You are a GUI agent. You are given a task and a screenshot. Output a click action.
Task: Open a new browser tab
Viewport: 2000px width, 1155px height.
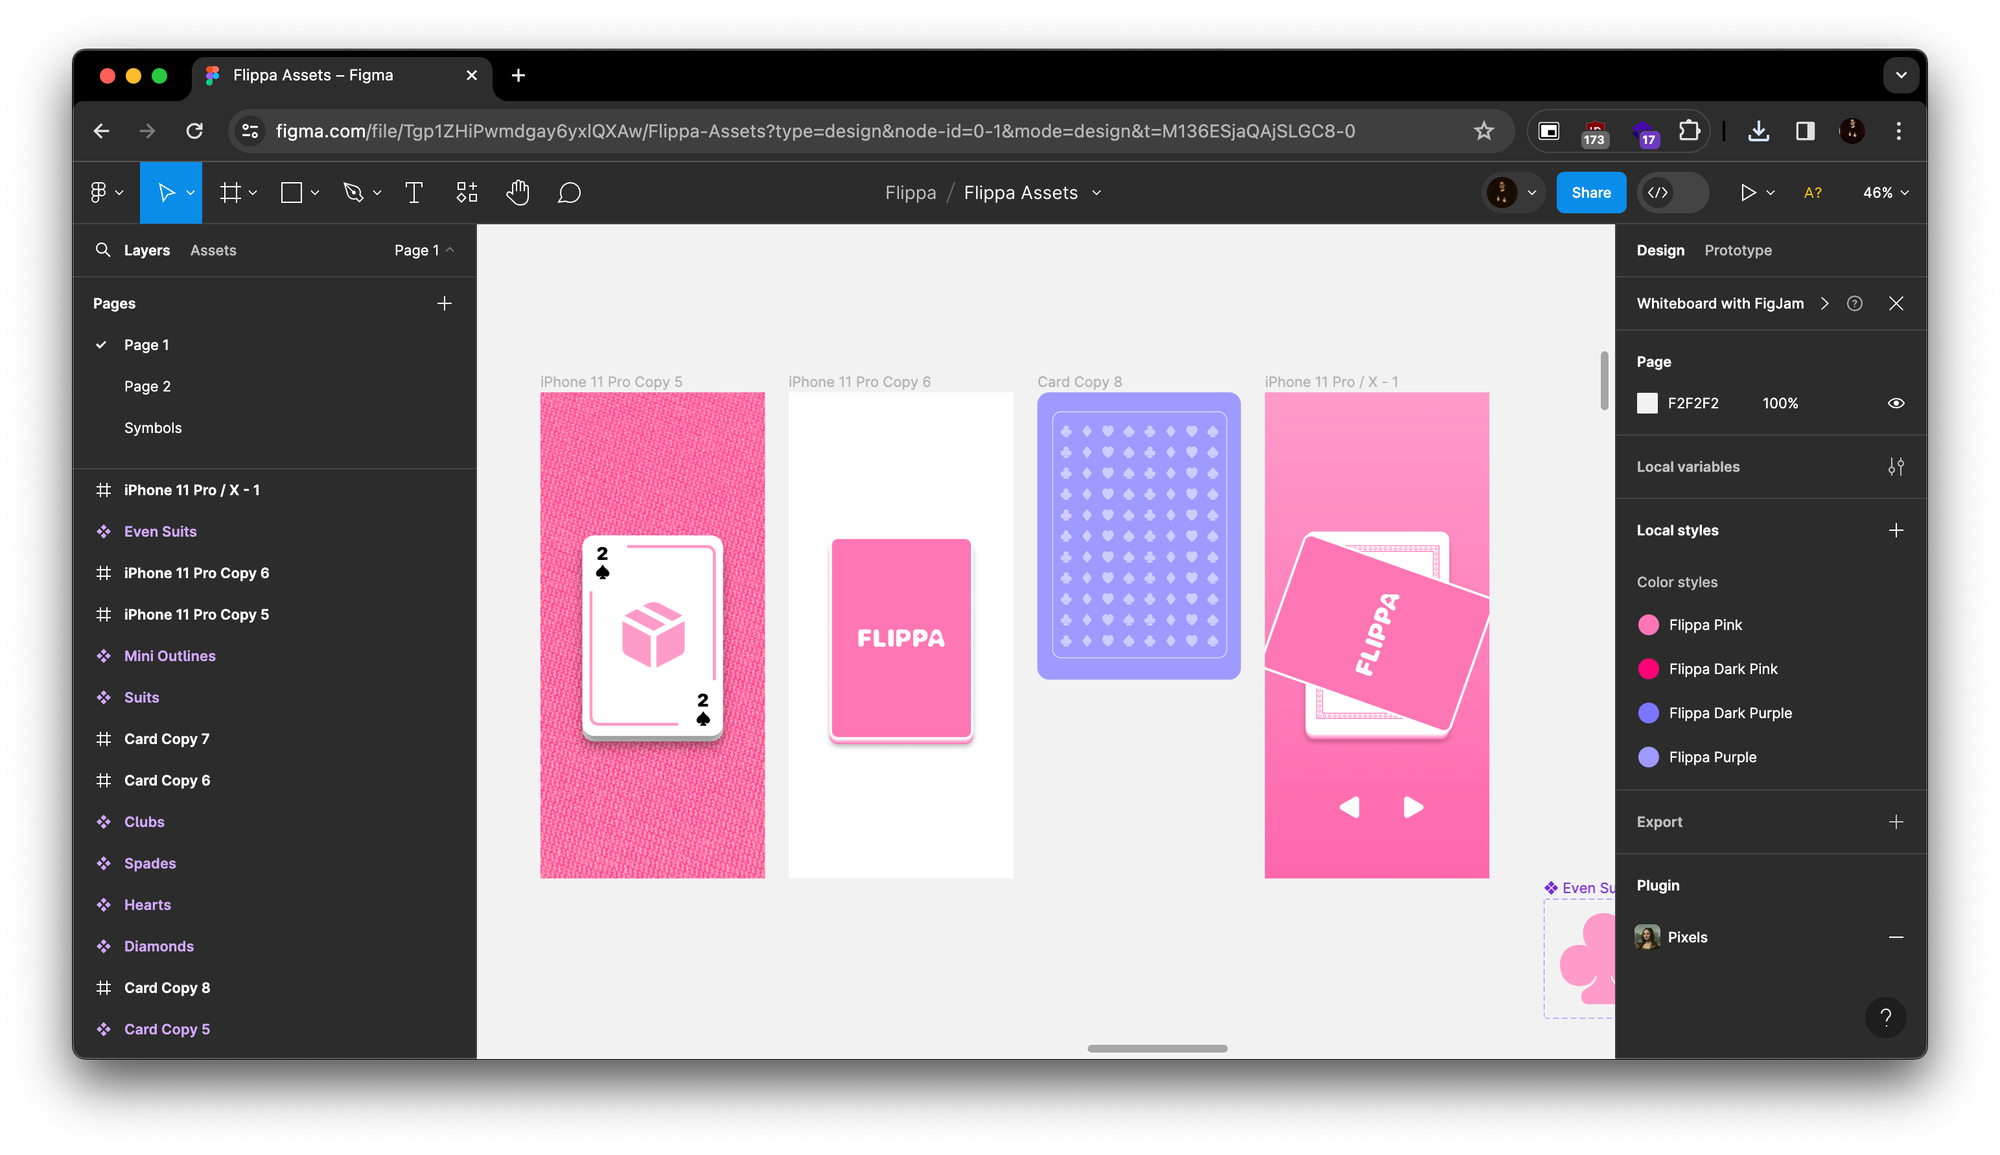[x=518, y=75]
